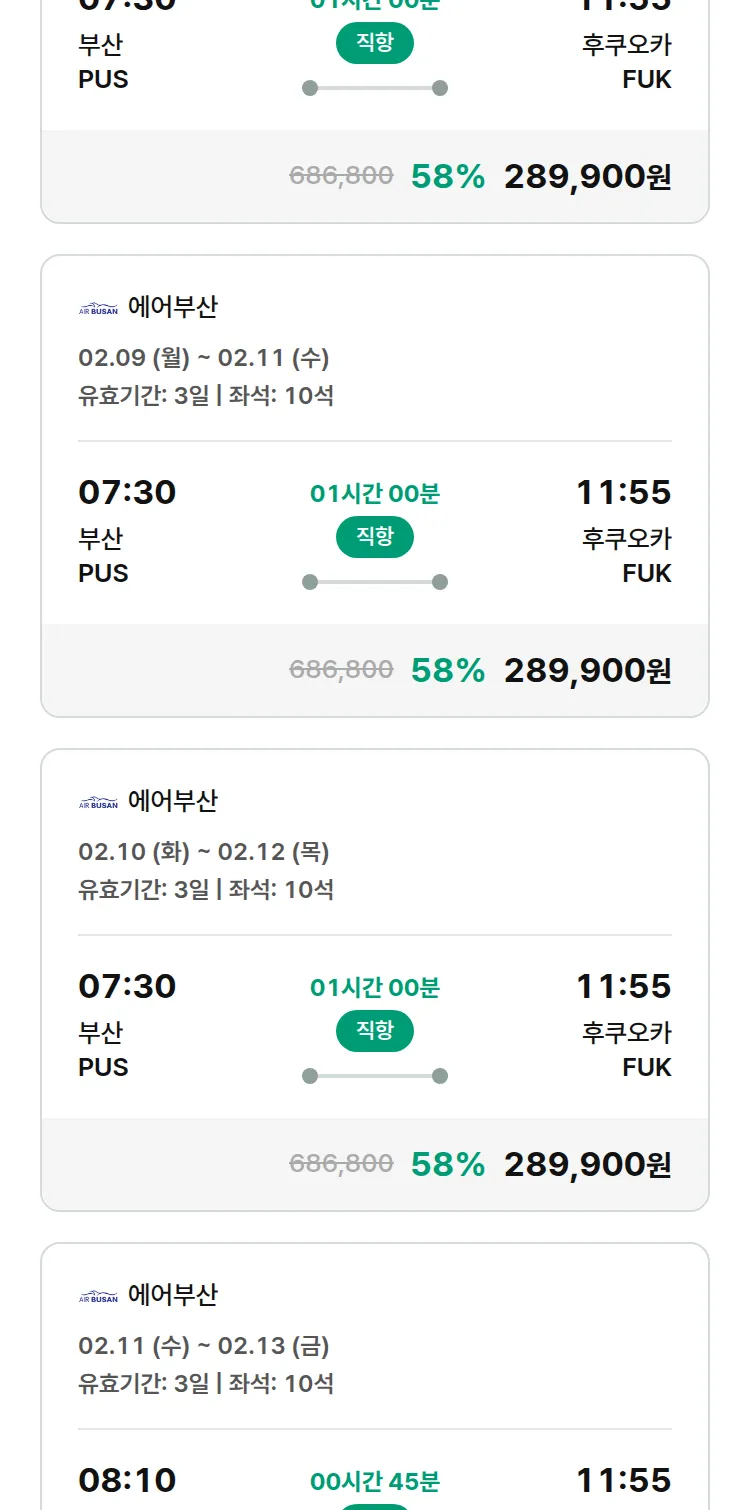This screenshot has width=750, height=1510.
Task: Click the Air Busan logo on the 02.09 flight
Action: [x=98, y=308]
